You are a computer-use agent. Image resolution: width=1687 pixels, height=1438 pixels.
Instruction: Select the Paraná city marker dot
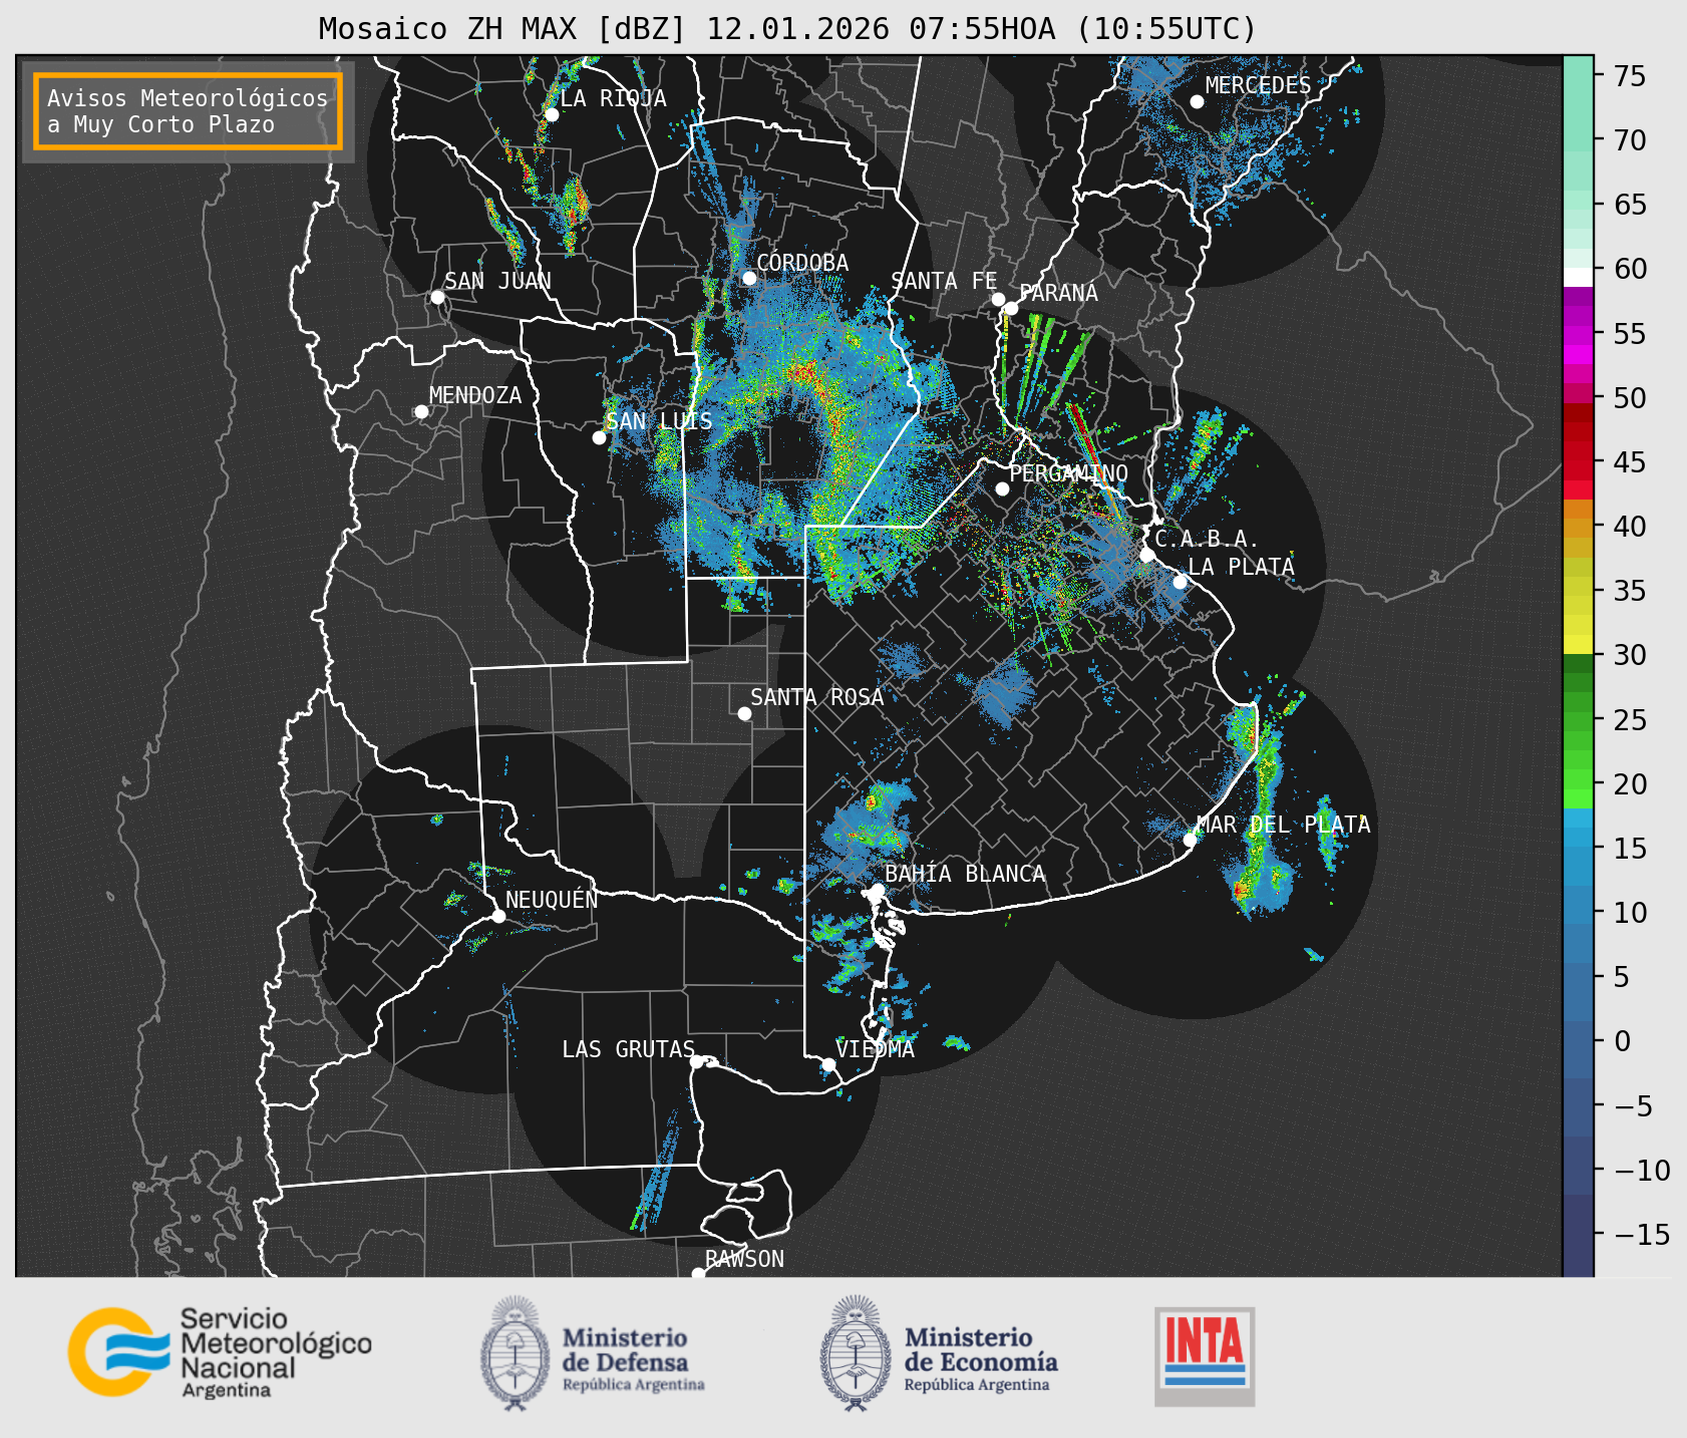coord(1011,308)
